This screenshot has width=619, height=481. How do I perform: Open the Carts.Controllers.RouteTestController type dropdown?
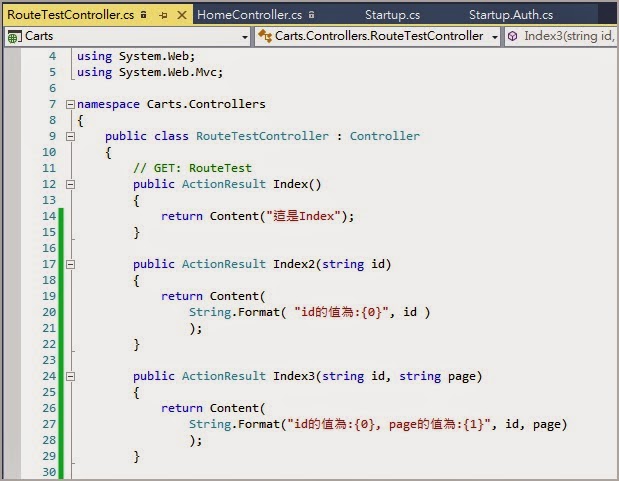[495, 37]
